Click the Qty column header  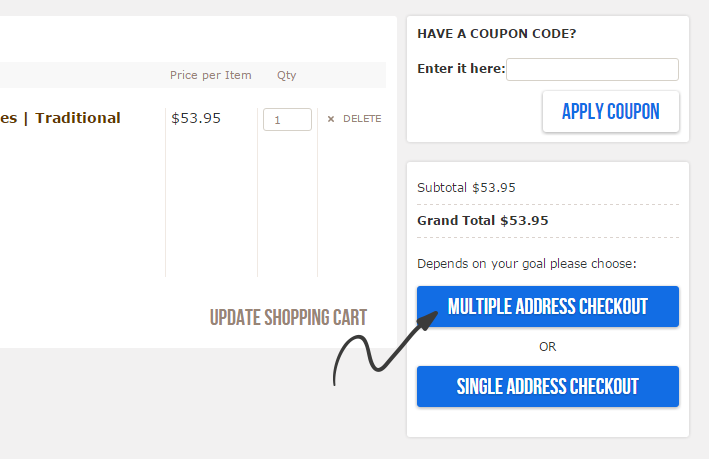click(286, 75)
